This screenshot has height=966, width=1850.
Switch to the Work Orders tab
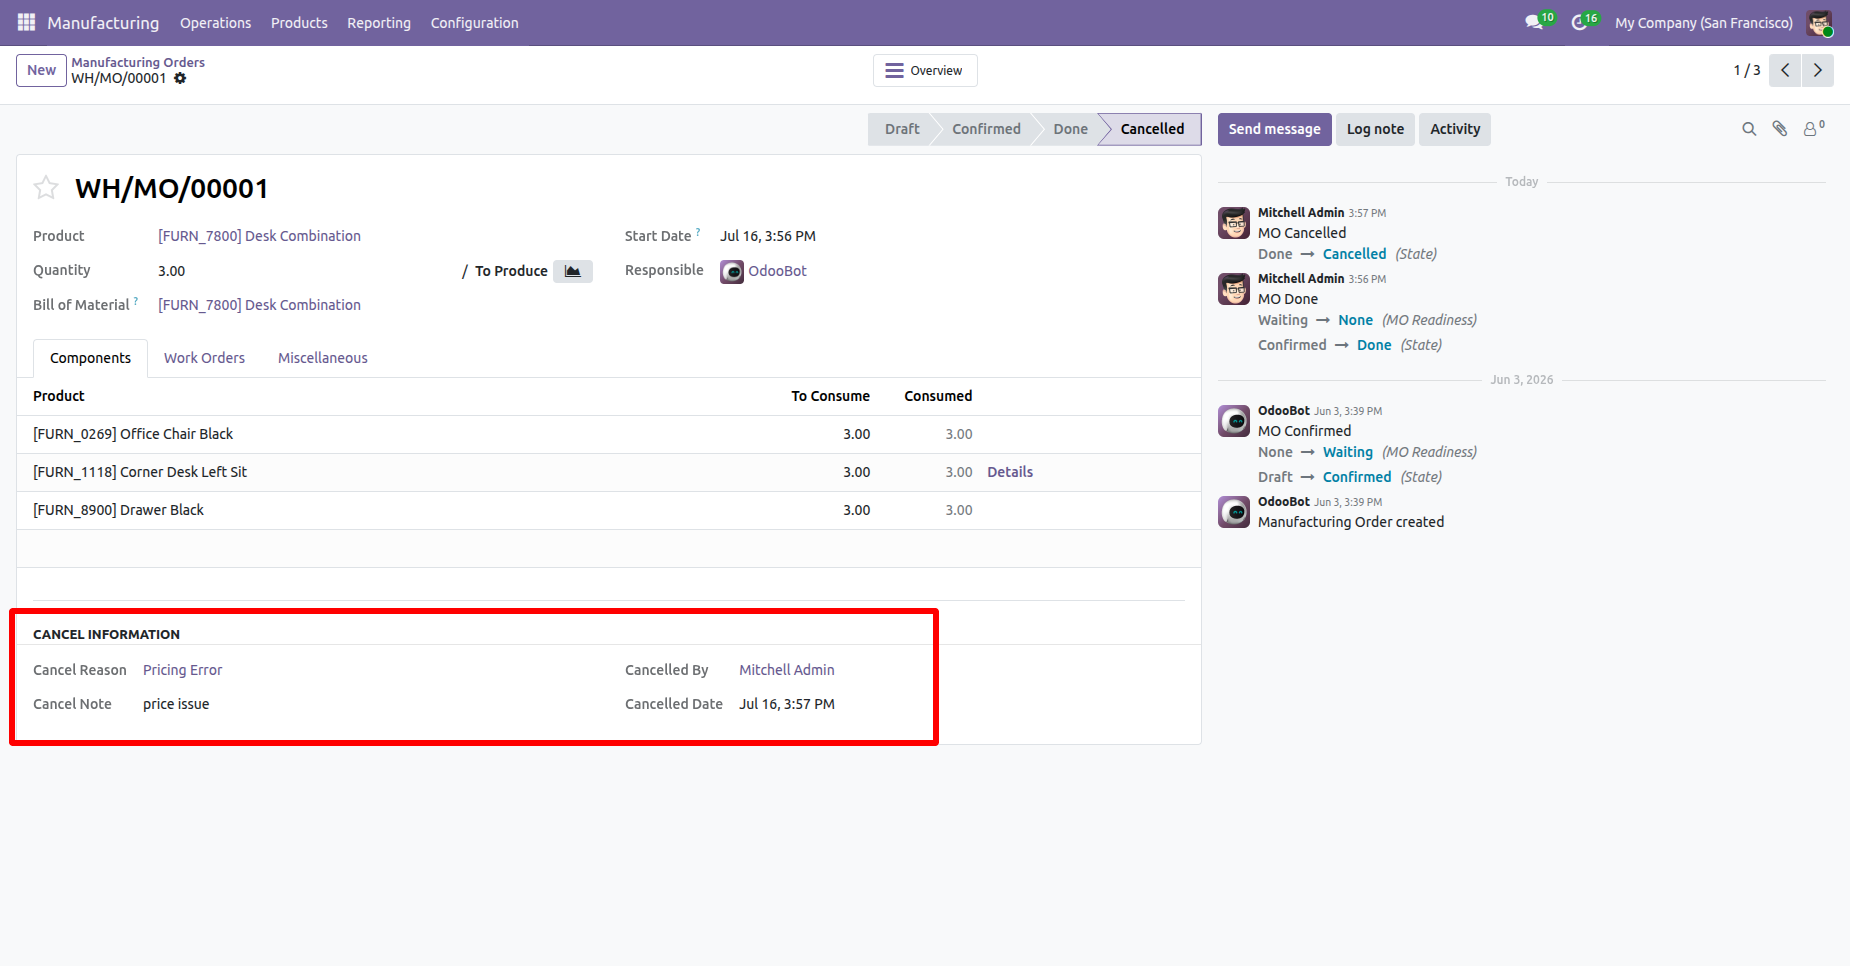coord(204,358)
